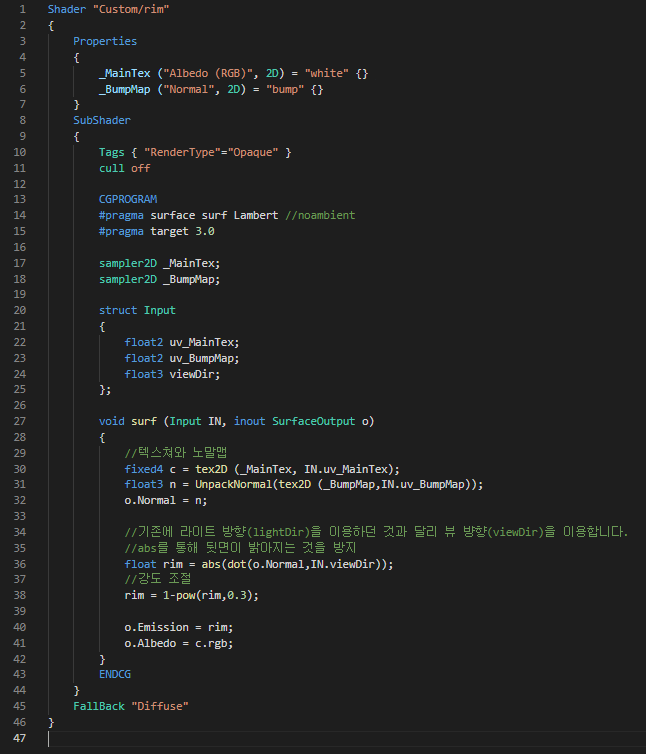Click the quoted "Normal" string on line 6
This screenshot has width=646, height=754.
[x=189, y=89]
